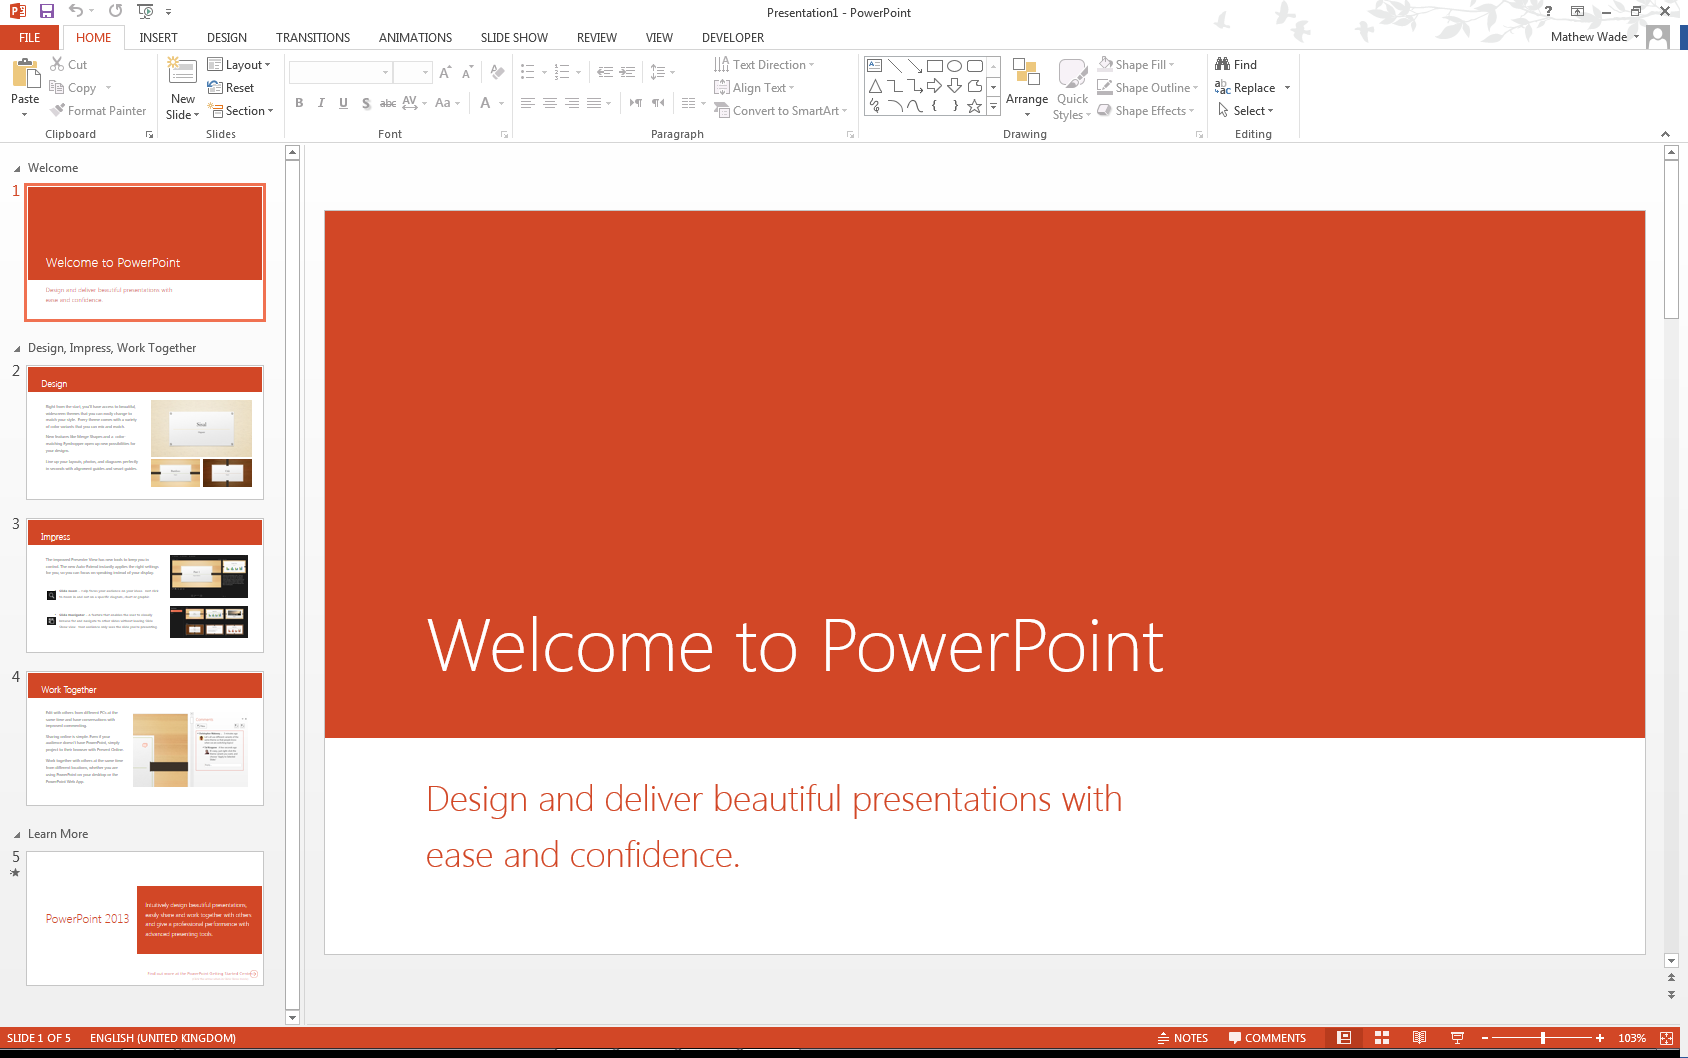Open the FILE tab
The width and height of the screenshot is (1688, 1058).
click(x=30, y=37)
